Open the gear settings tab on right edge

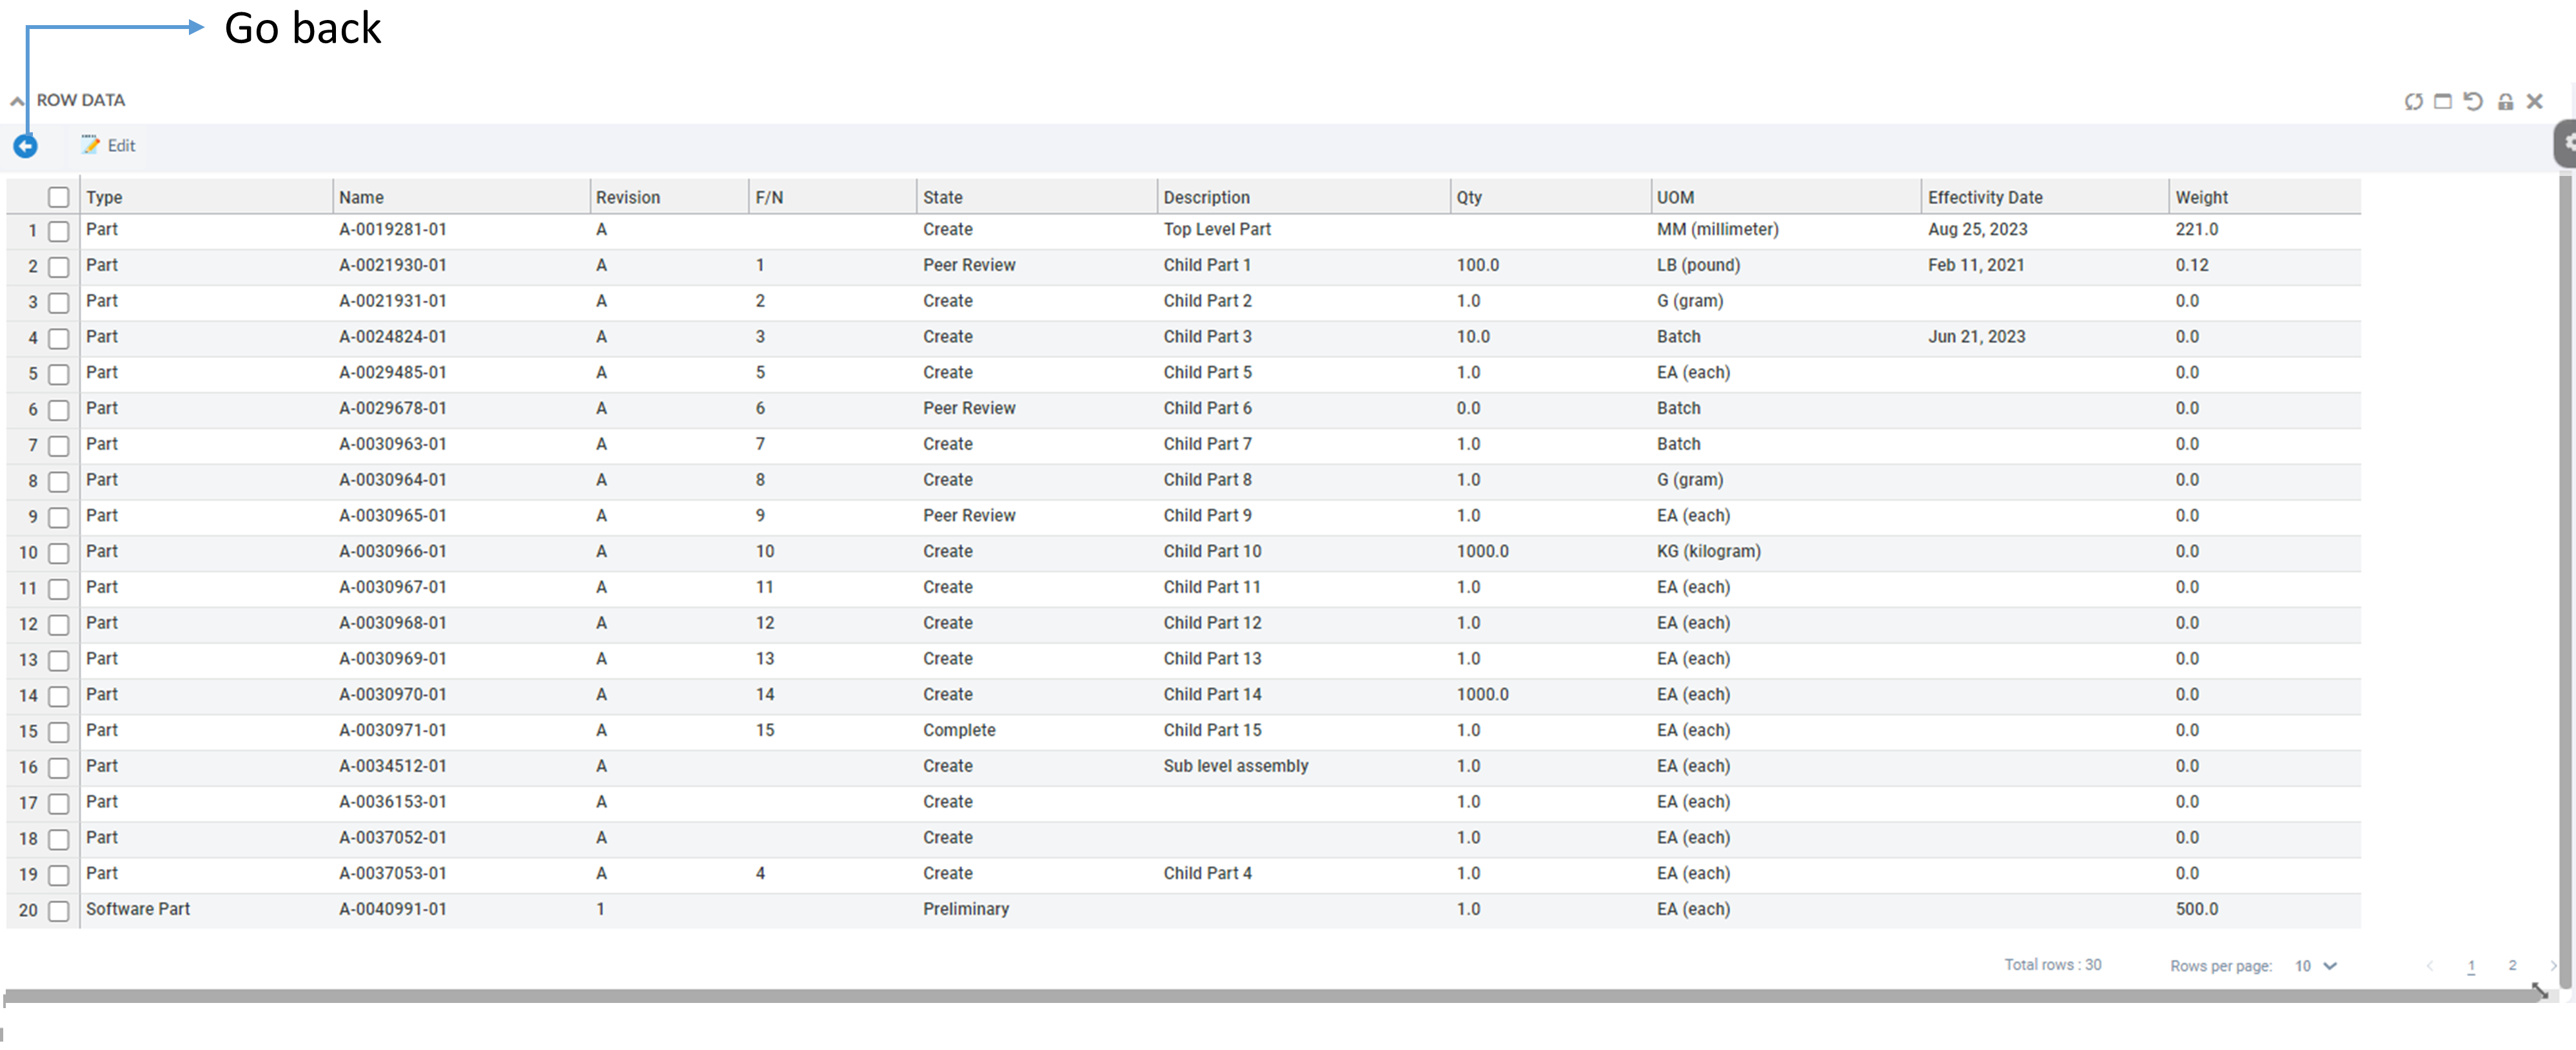pos(2567,143)
